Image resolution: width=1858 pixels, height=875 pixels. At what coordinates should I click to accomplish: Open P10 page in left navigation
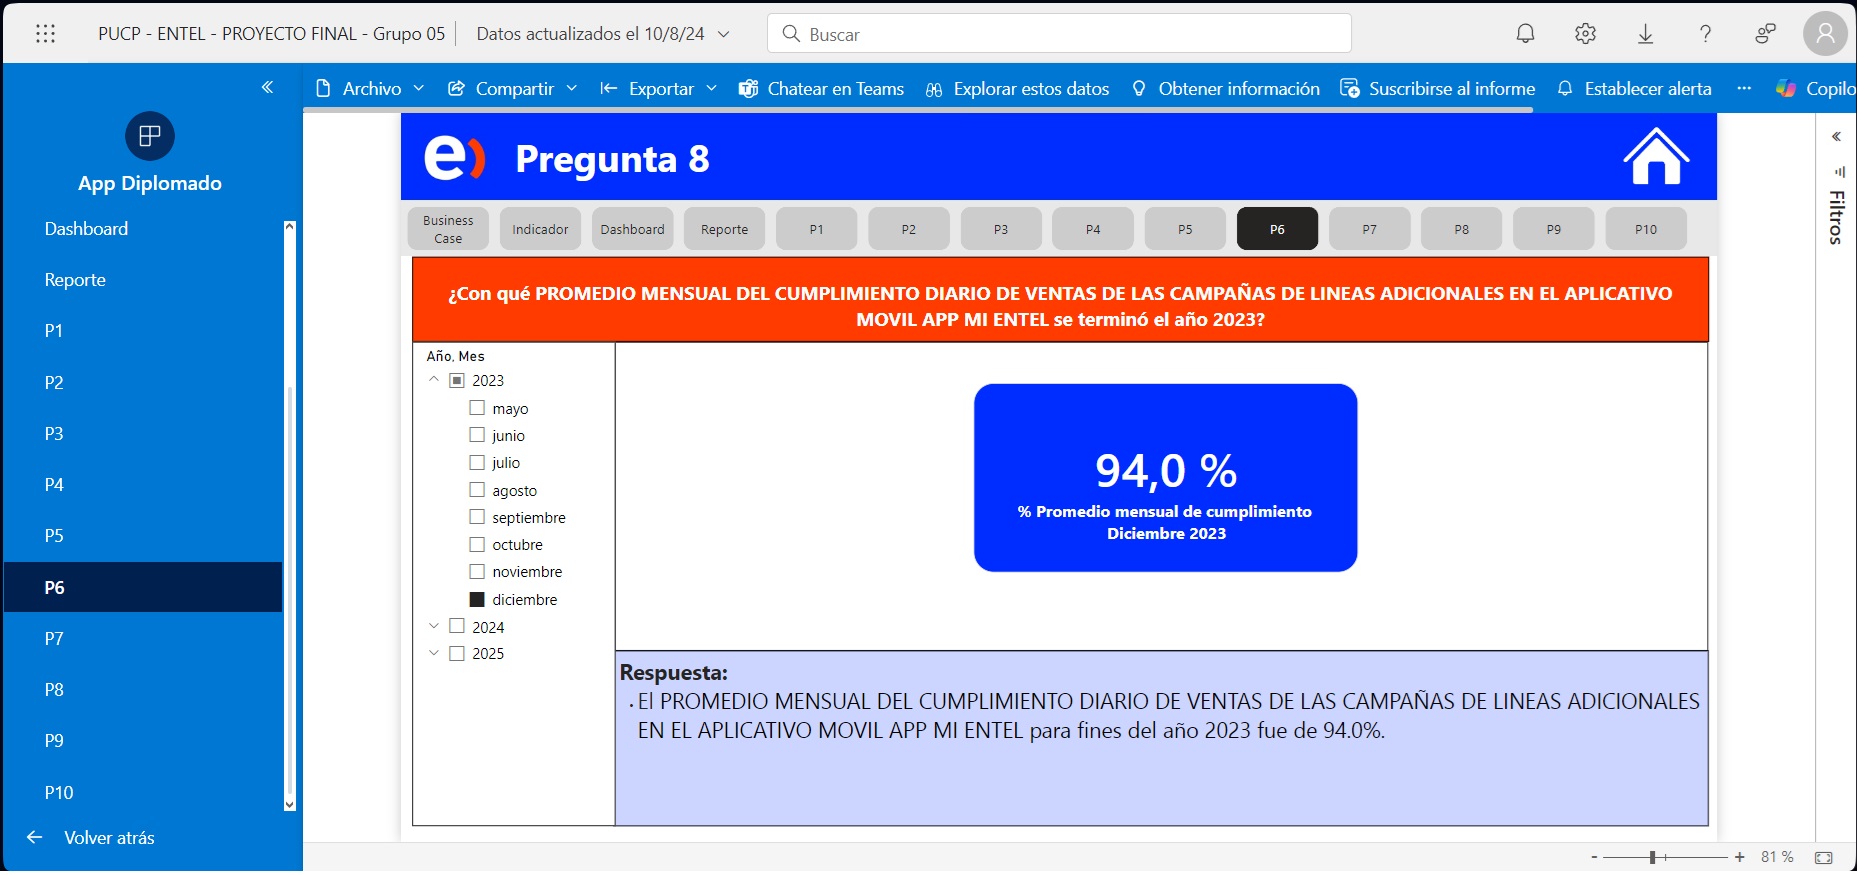[x=144, y=792]
